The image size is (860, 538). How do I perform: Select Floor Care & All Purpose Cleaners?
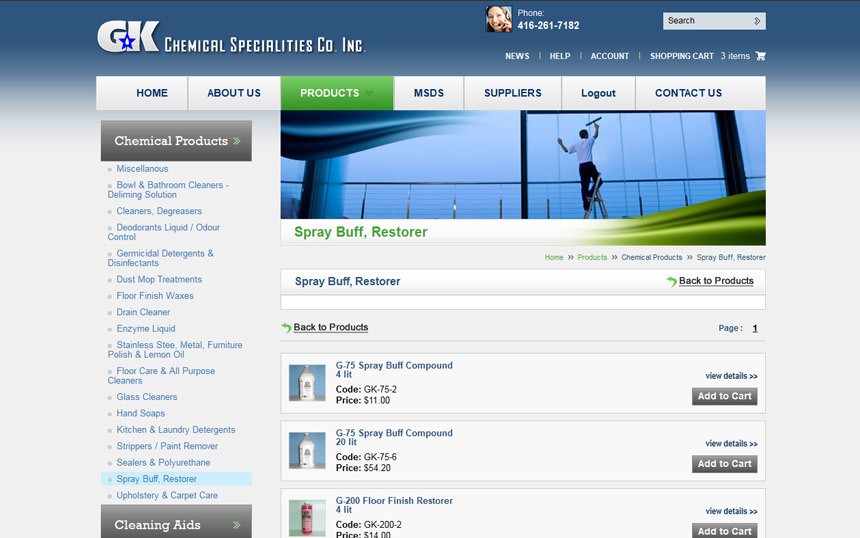click(161, 376)
